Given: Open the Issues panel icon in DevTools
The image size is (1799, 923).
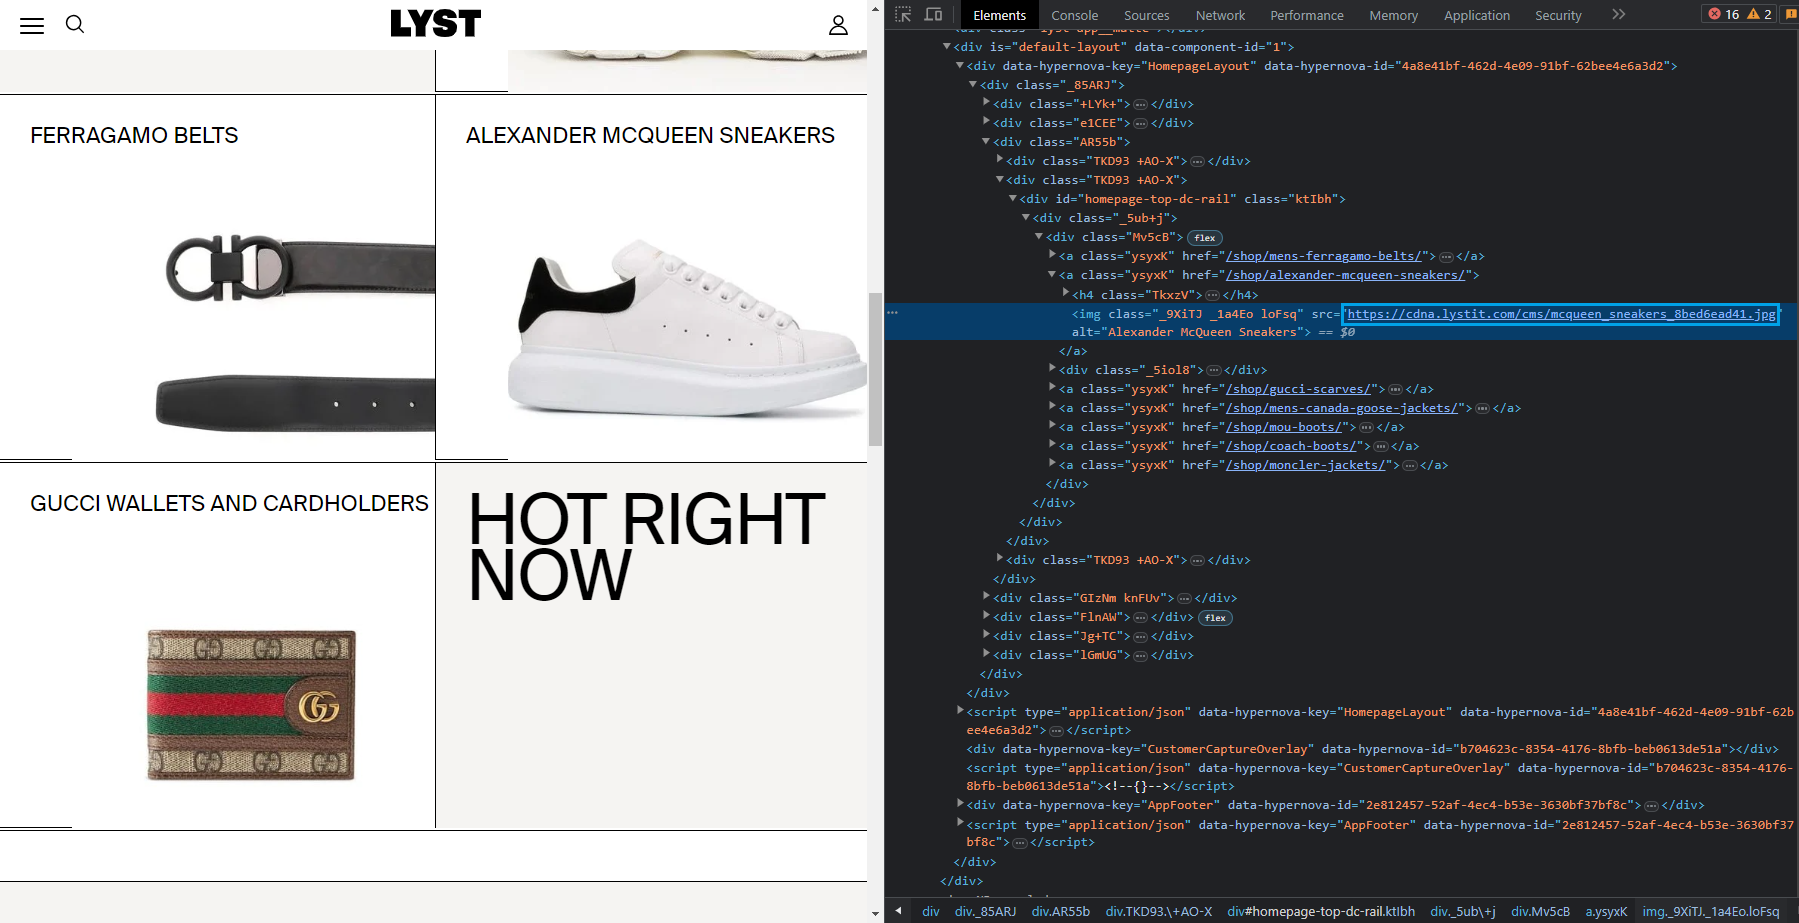Looking at the screenshot, I should [1790, 14].
